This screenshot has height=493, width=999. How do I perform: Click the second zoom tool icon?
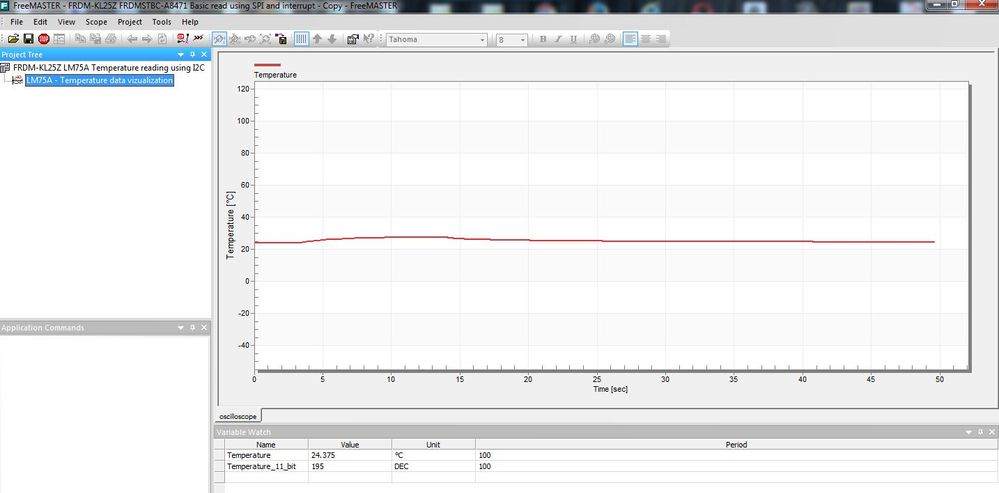(x=234, y=39)
